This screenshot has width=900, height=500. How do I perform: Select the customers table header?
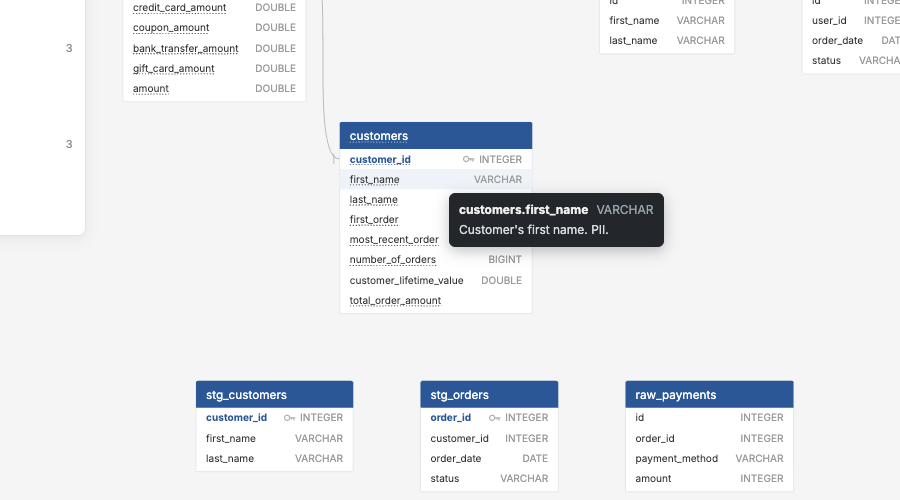point(436,136)
